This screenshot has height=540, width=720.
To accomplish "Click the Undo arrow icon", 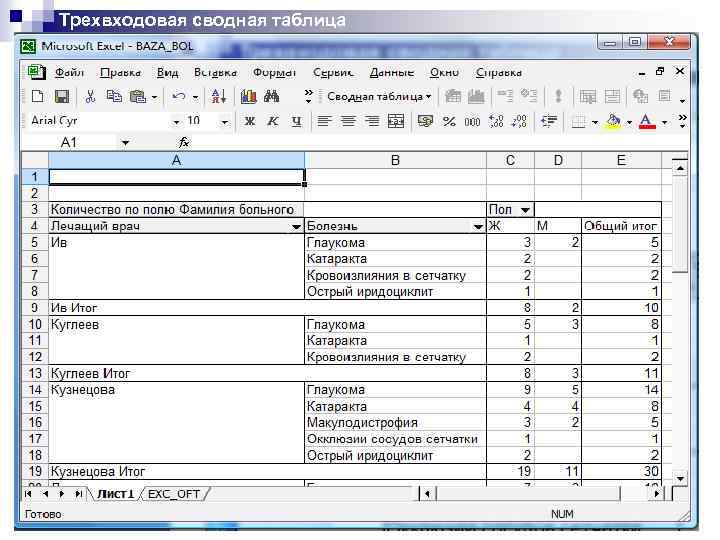I will point(179,96).
